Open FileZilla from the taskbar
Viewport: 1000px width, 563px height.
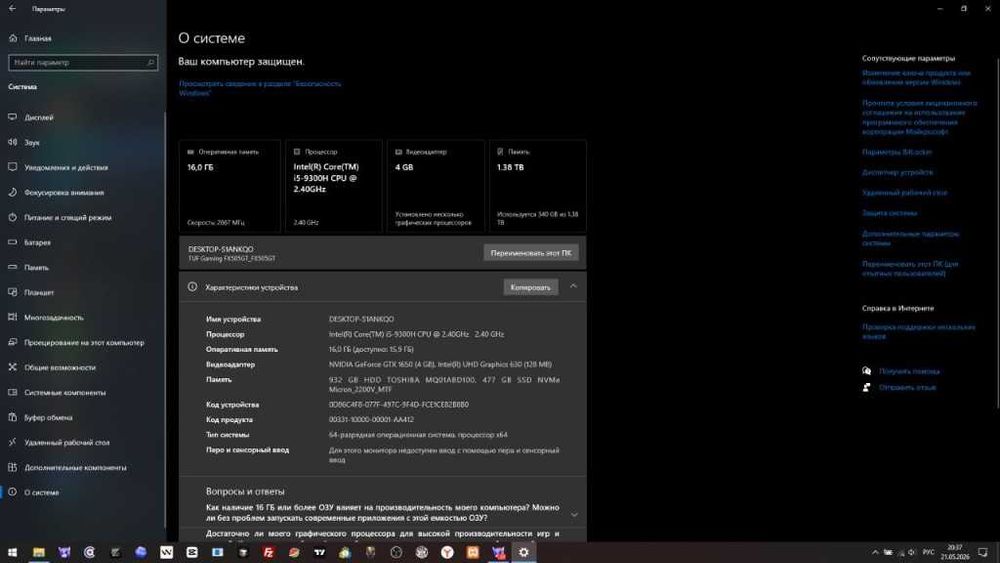tap(268, 552)
